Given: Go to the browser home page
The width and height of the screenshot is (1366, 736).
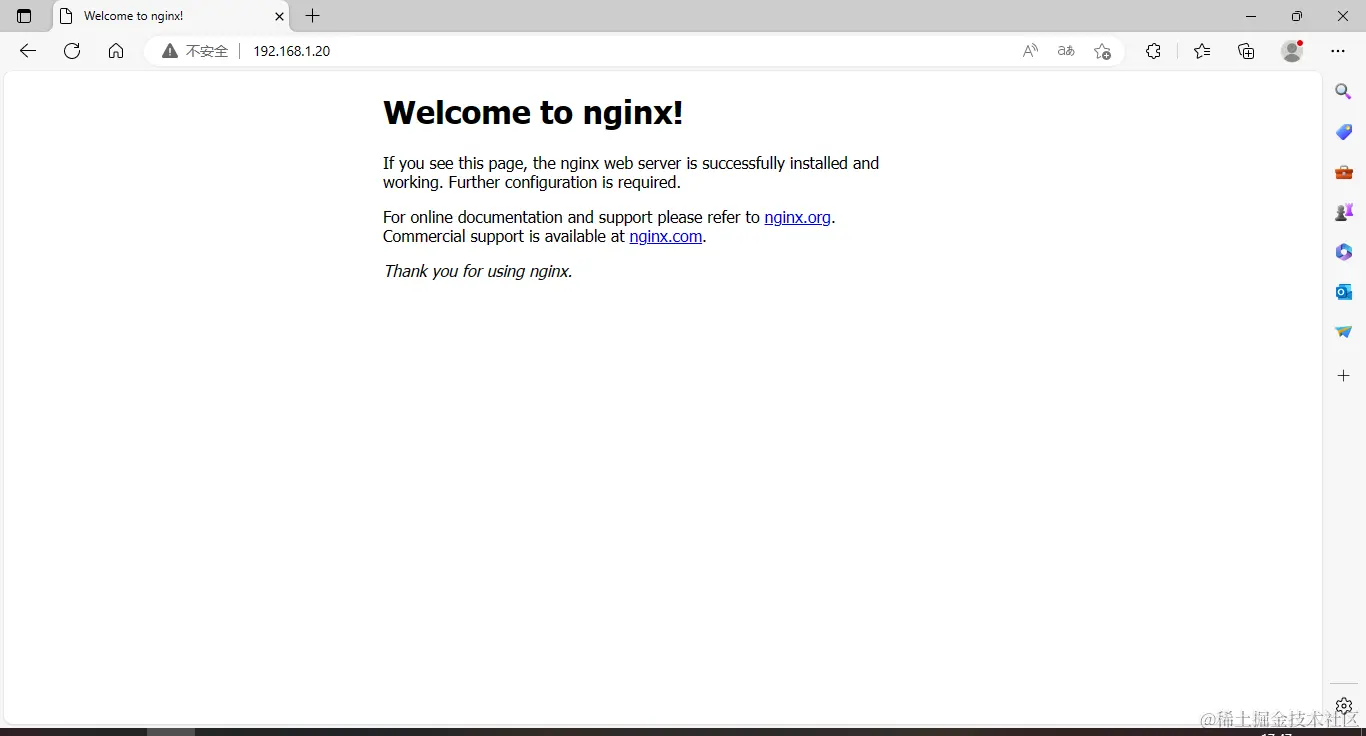Looking at the screenshot, I should coord(116,51).
